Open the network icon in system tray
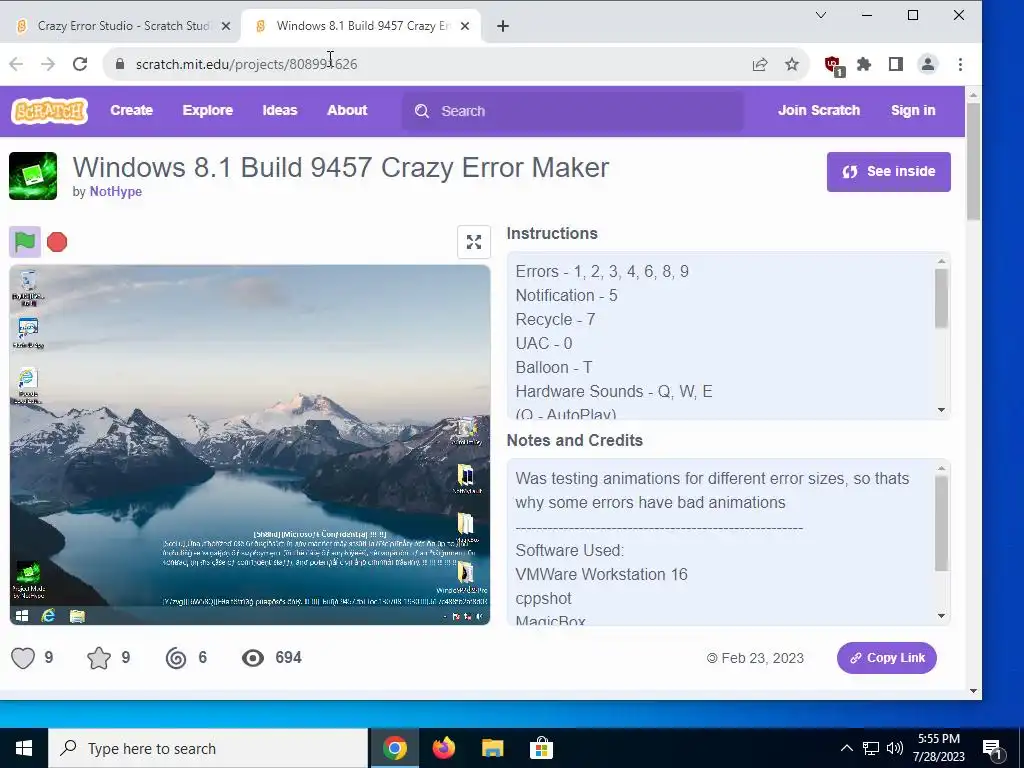The width and height of the screenshot is (1024, 768). pos(871,748)
